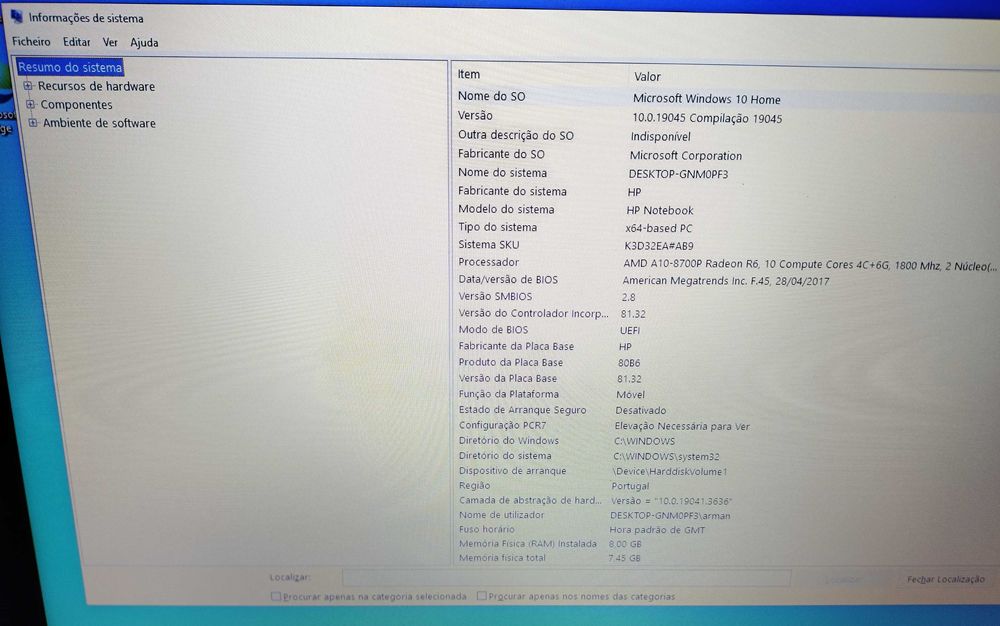Expand the Ambiente de software node
The width and height of the screenshot is (1000, 626).
pos(33,122)
